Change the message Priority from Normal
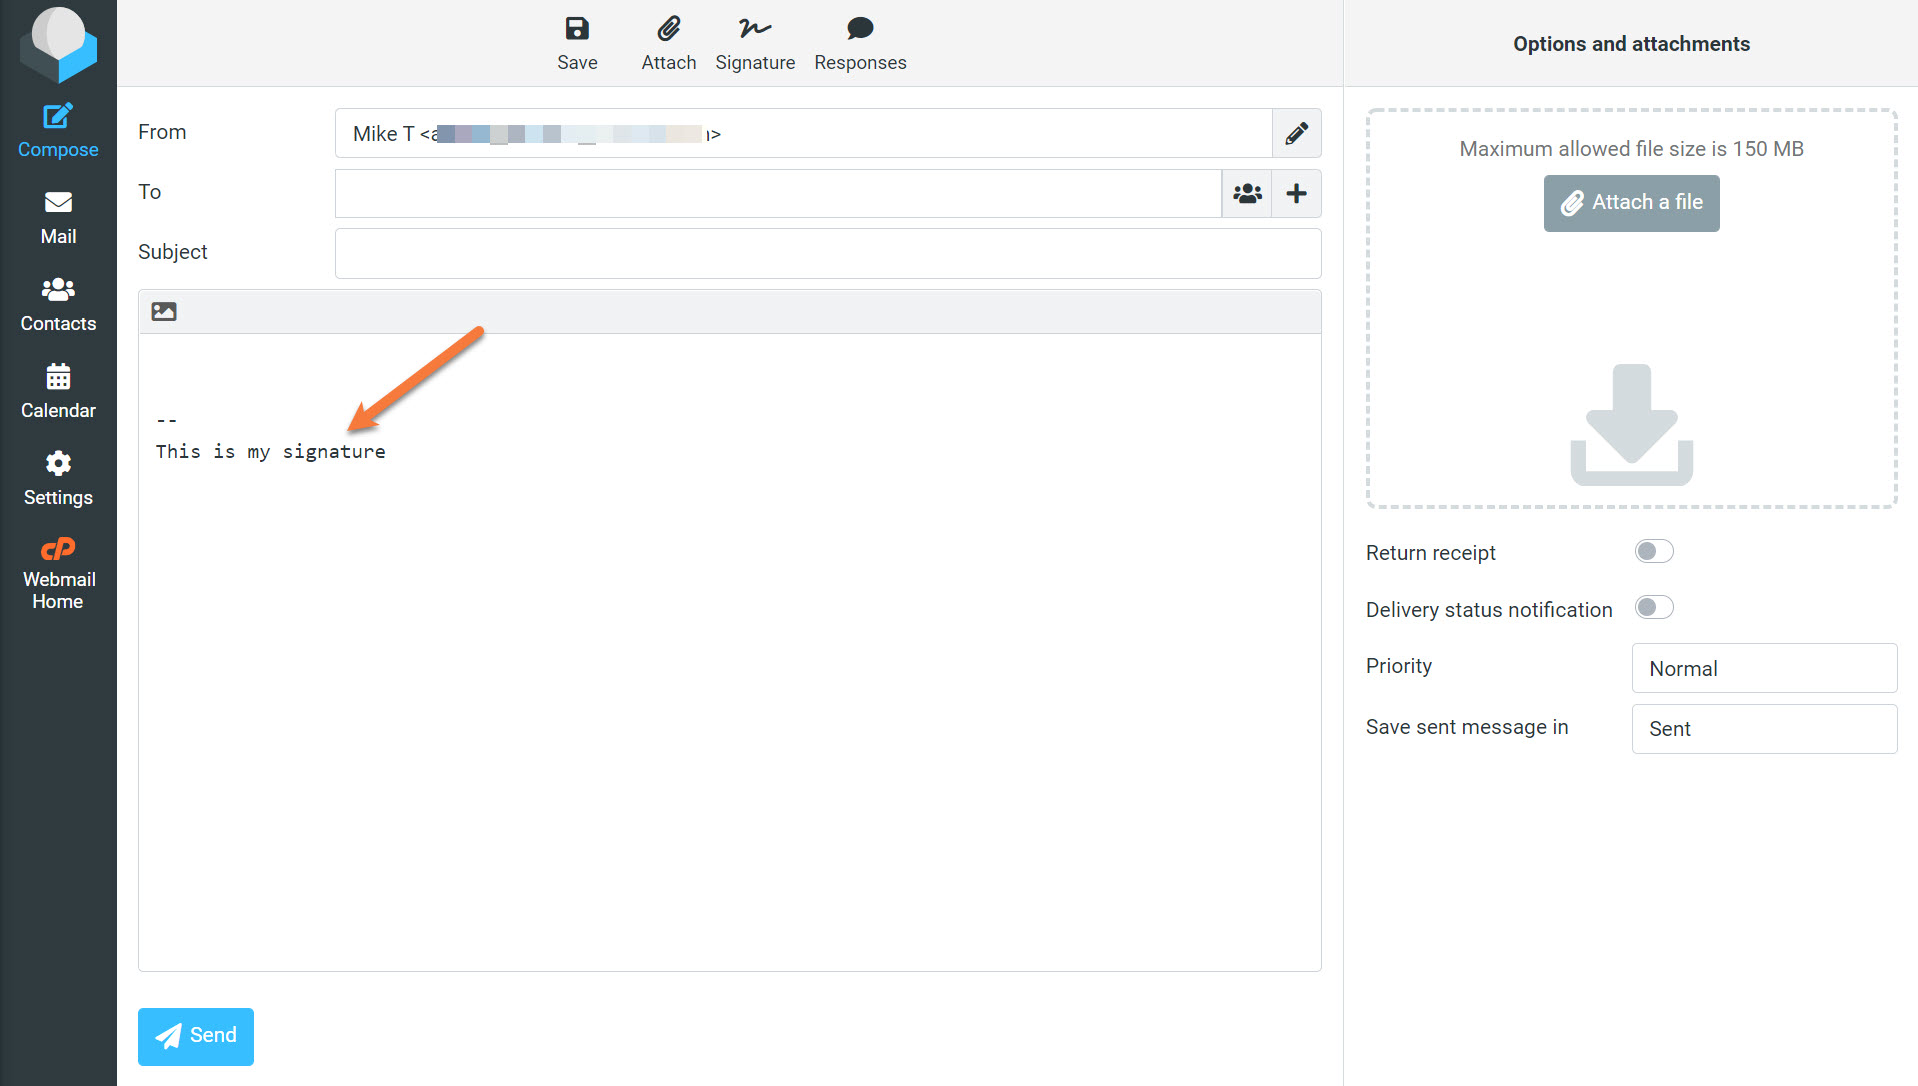The image size is (1918, 1086). 1763,668
